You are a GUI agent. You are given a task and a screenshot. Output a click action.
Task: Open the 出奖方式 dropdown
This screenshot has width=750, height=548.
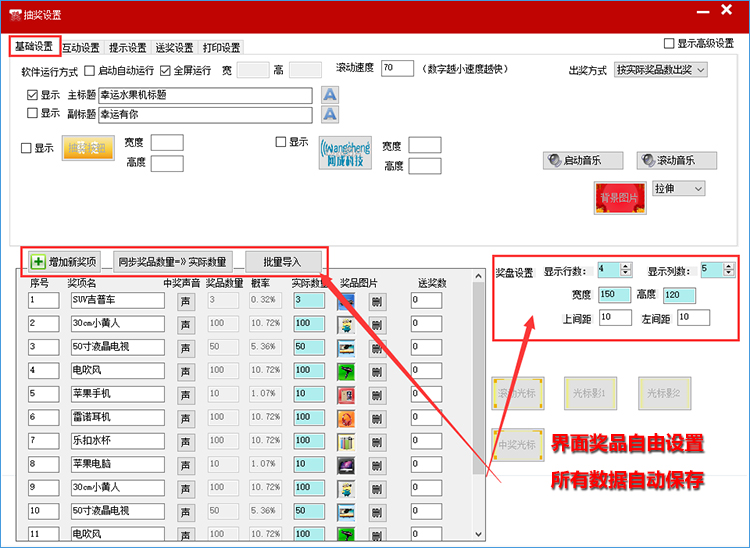(x=661, y=70)
